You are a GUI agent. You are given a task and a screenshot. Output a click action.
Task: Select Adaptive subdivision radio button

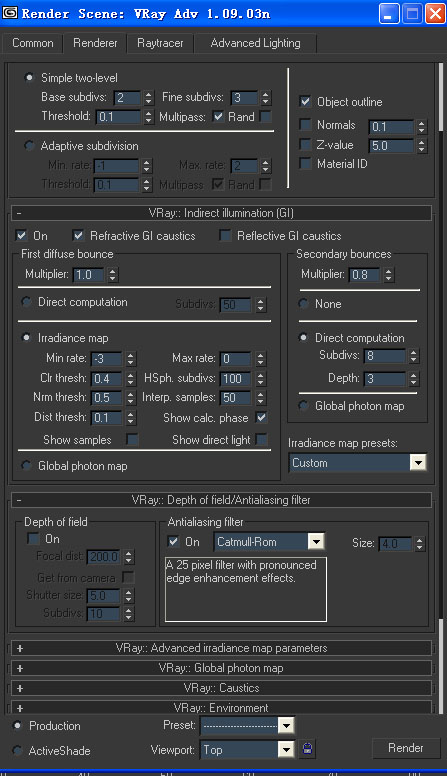(29, 146)
